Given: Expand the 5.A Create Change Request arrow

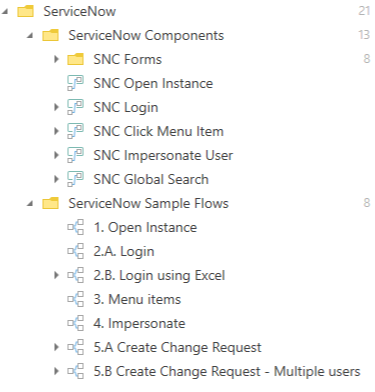Looking at the screenshot, I should [x=56, y=347].
